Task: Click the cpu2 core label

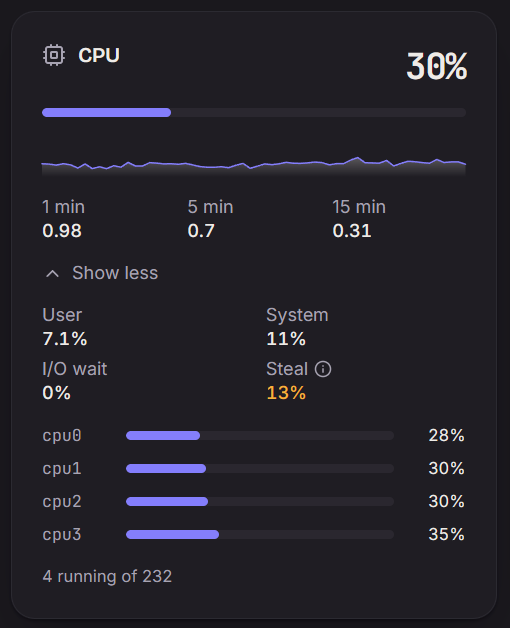Action: point(62,502)
